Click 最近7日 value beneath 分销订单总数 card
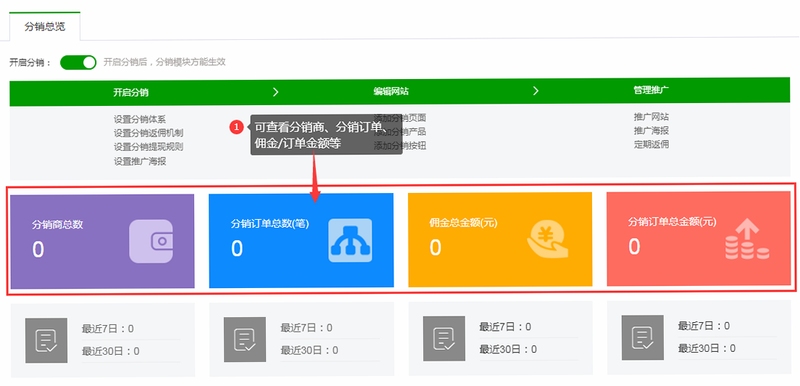Screen dimensions: 800x386 coord(306,328)
